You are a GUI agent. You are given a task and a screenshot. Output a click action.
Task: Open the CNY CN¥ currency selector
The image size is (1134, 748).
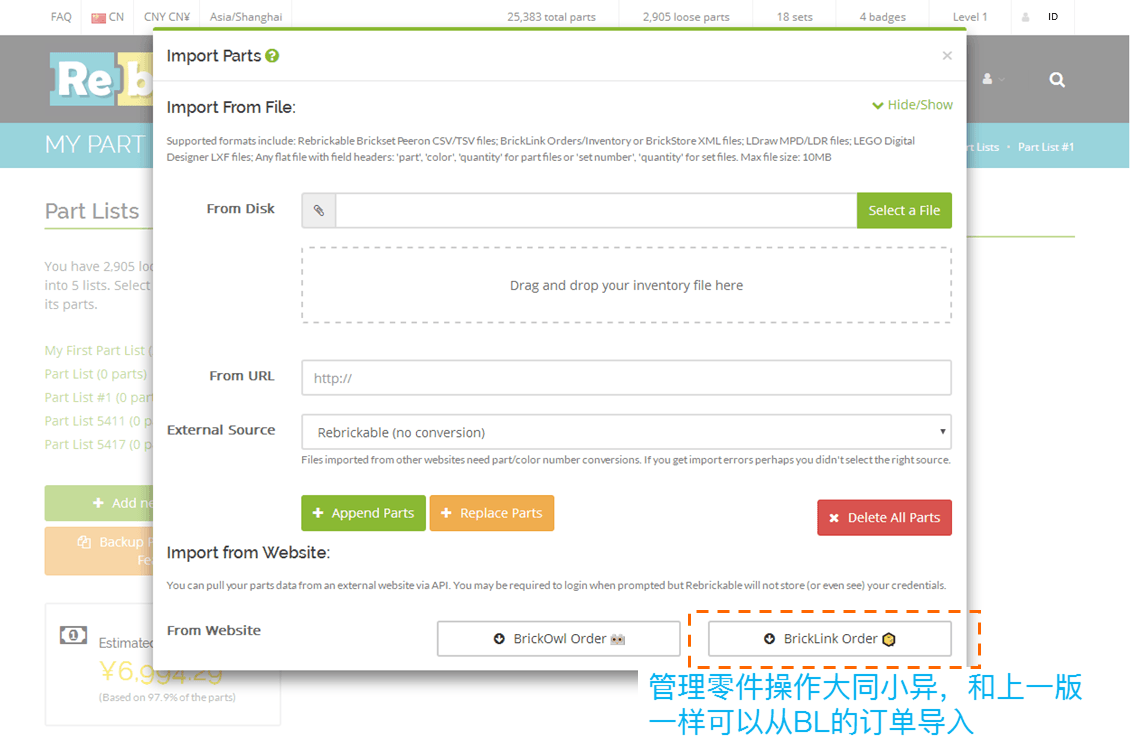(166, 17)
